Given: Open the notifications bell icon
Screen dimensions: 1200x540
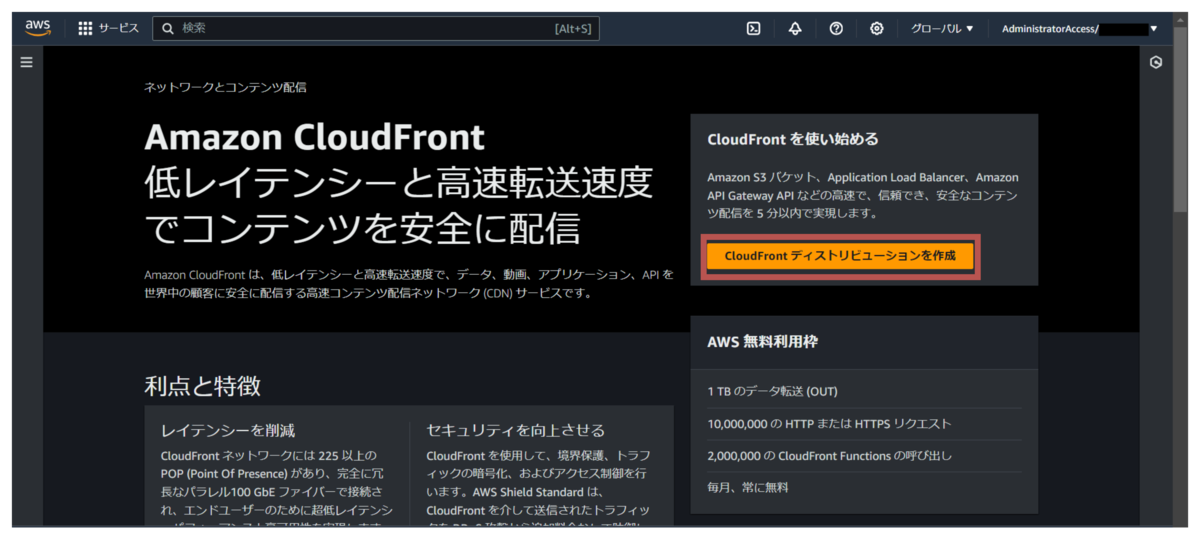Looking at the screenshot, I should point(795,28).
